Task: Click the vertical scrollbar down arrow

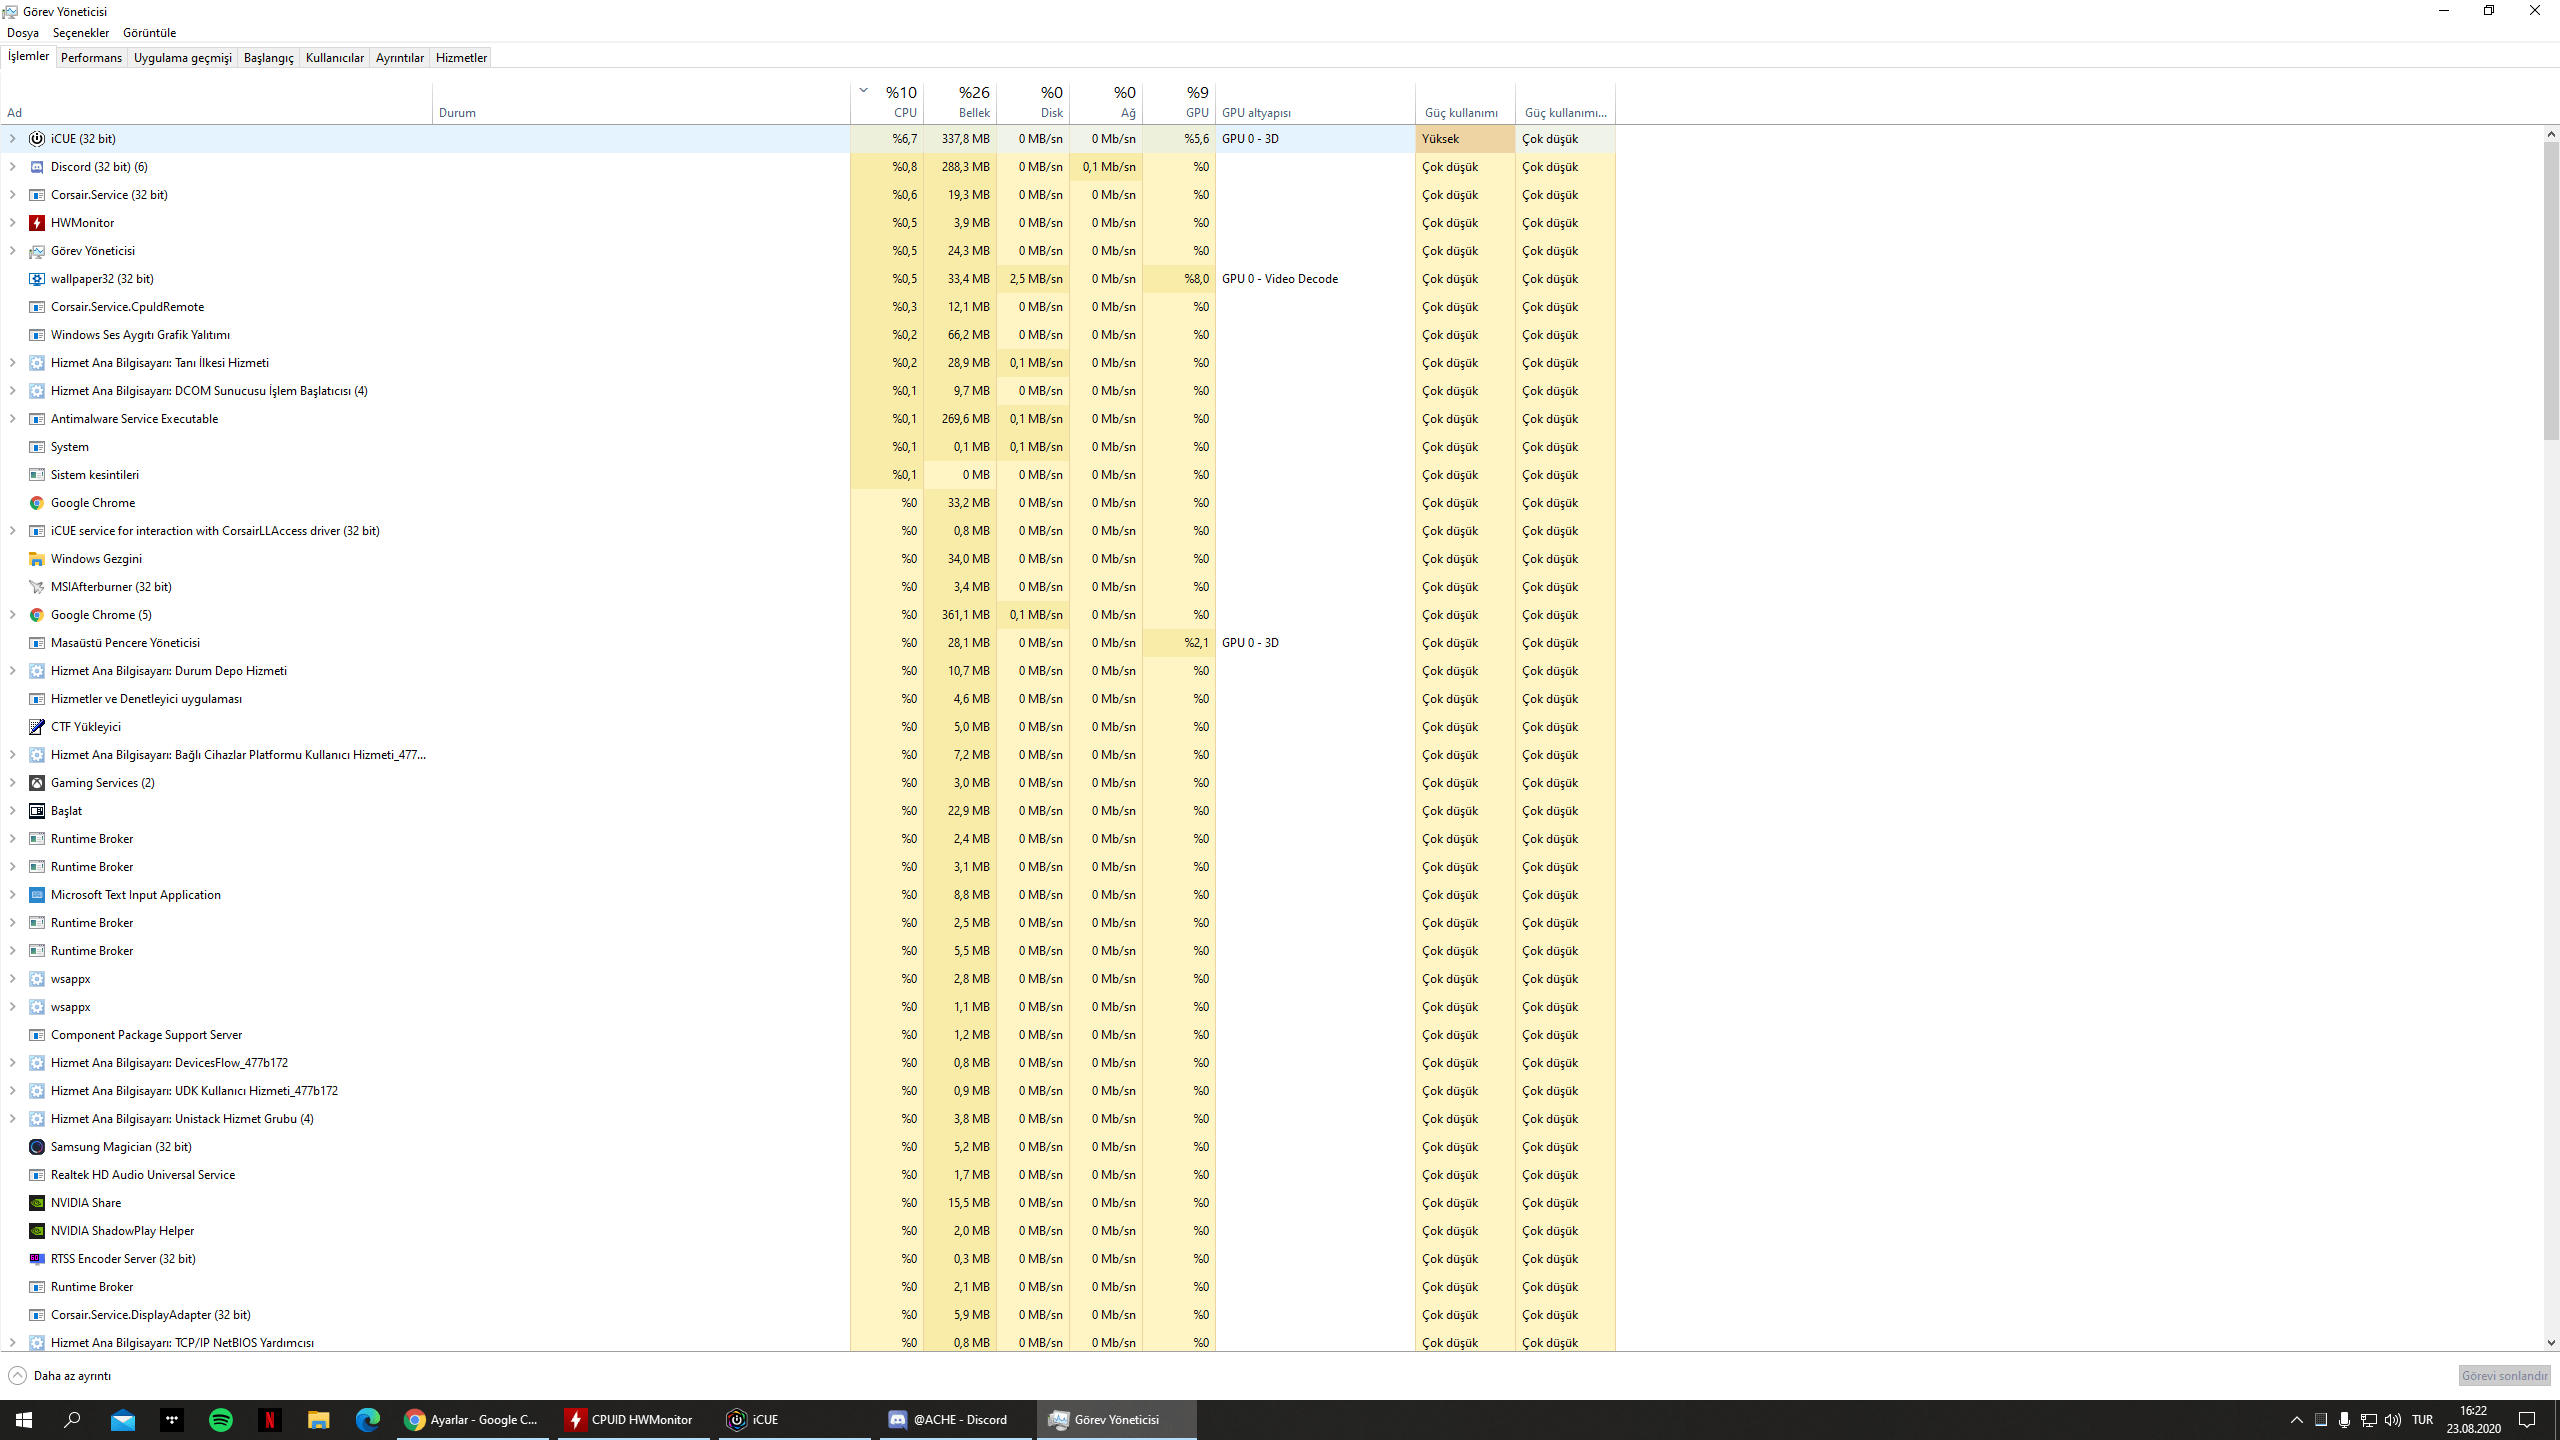Action: point(2551,1343)
